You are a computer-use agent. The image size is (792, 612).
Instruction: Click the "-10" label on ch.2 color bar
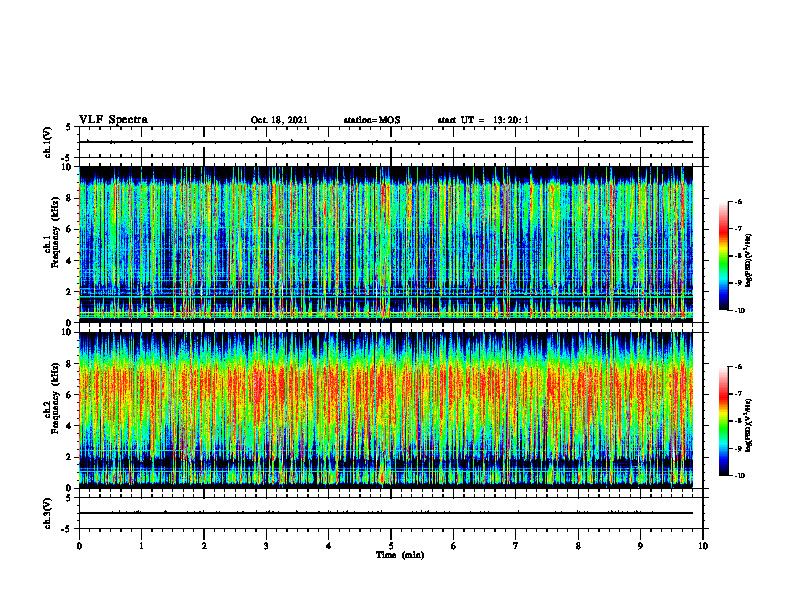[739, 476]
